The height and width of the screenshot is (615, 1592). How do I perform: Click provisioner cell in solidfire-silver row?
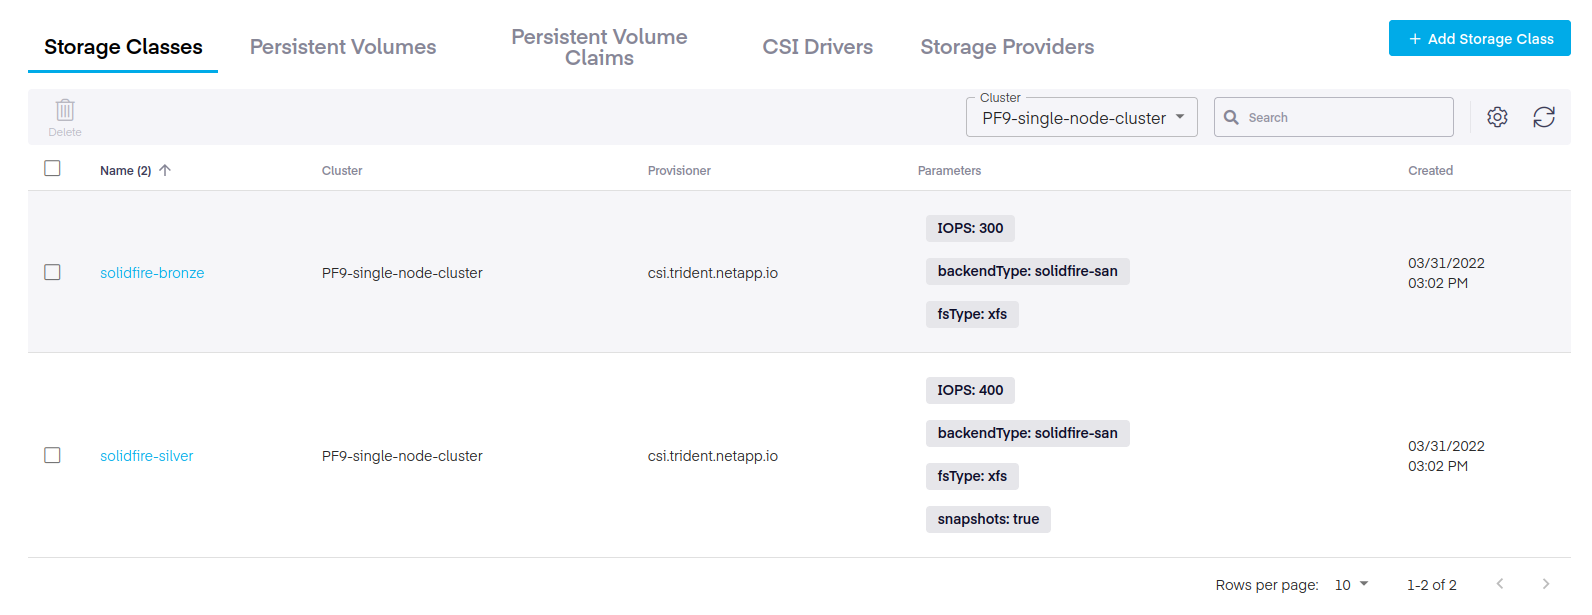713,456
